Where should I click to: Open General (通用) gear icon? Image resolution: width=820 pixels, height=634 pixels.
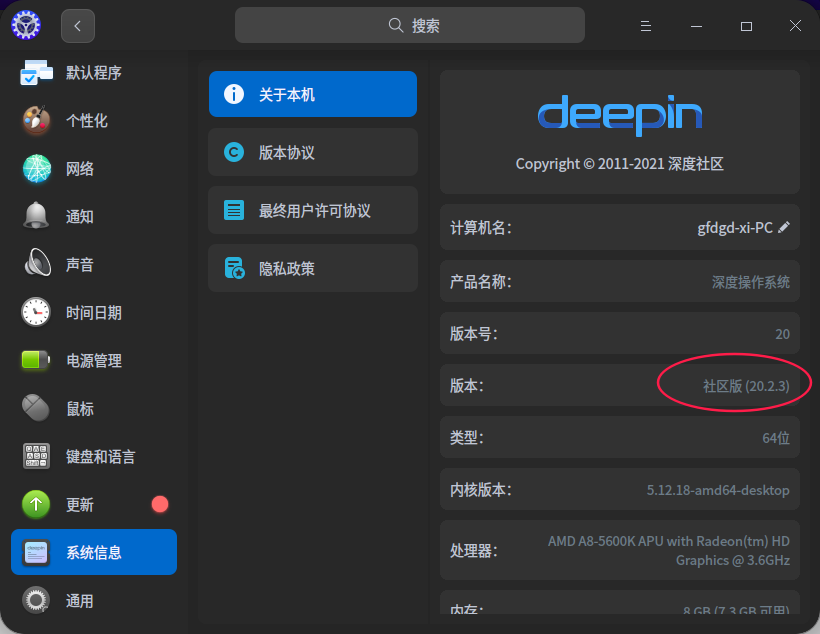pos(36,600)
